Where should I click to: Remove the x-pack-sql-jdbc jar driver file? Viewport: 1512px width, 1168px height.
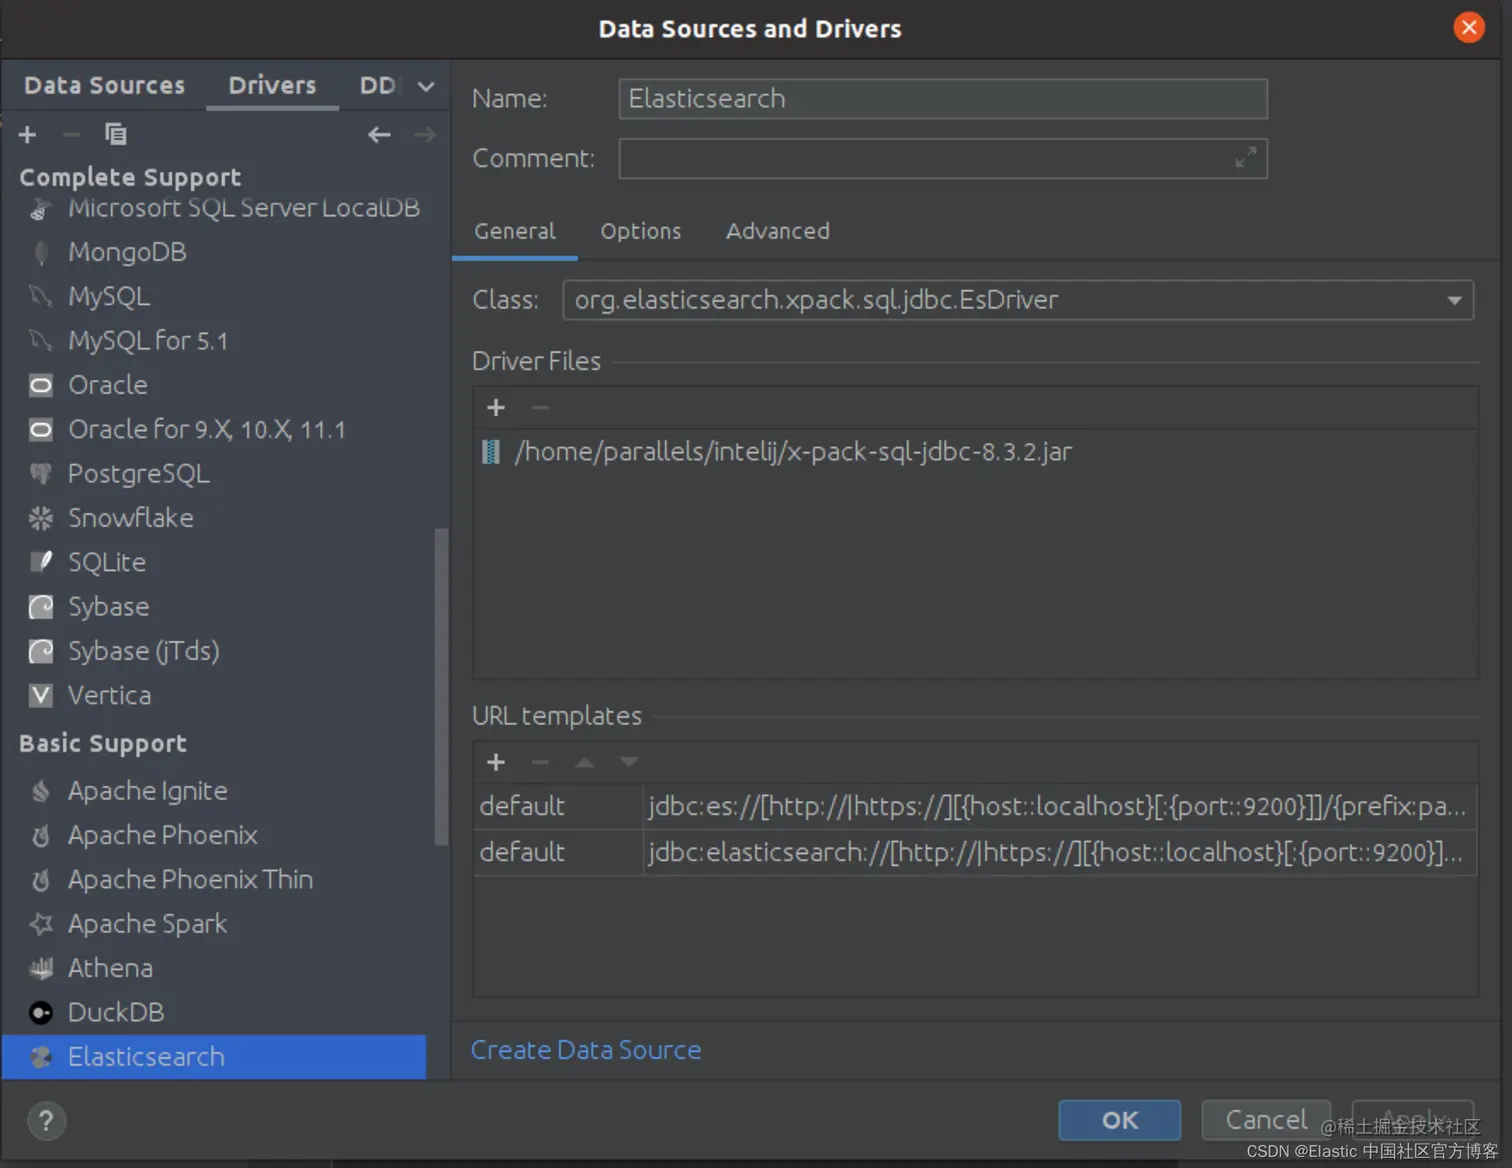tap(540, 407)
